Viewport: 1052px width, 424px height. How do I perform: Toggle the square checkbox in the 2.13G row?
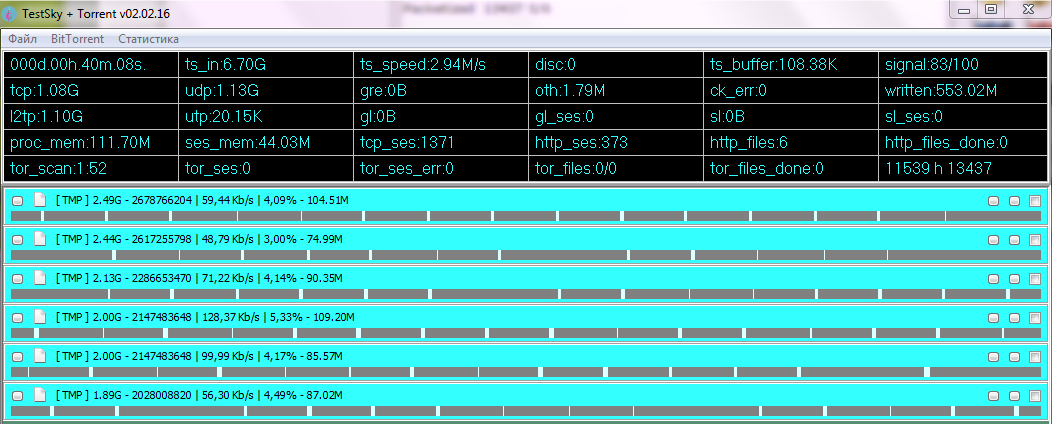click(1035, 279)
